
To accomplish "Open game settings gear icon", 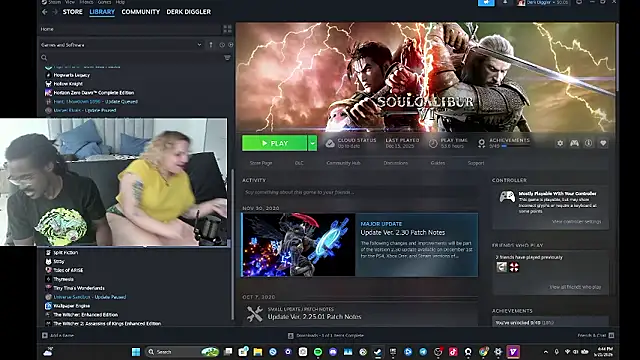I will (560, 143).
